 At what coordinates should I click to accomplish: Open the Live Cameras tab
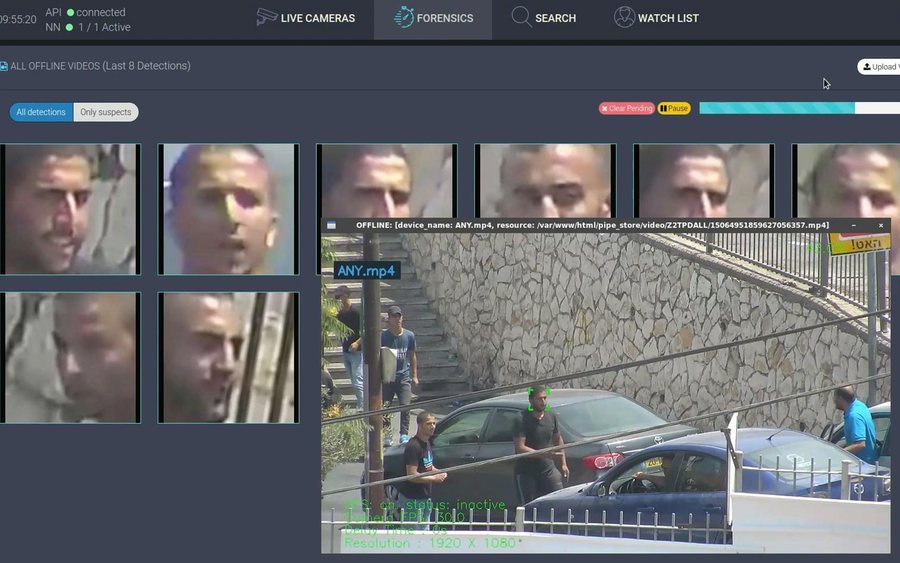click(305, 18)
